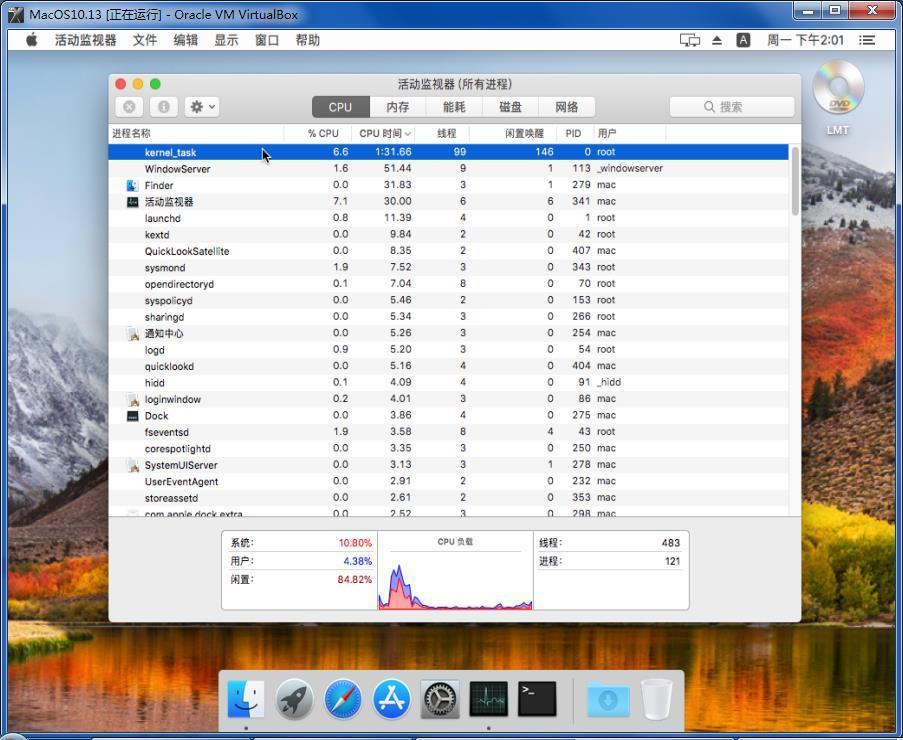Select the Finder process row
The image size is (903, 740).
pos(449,185)
